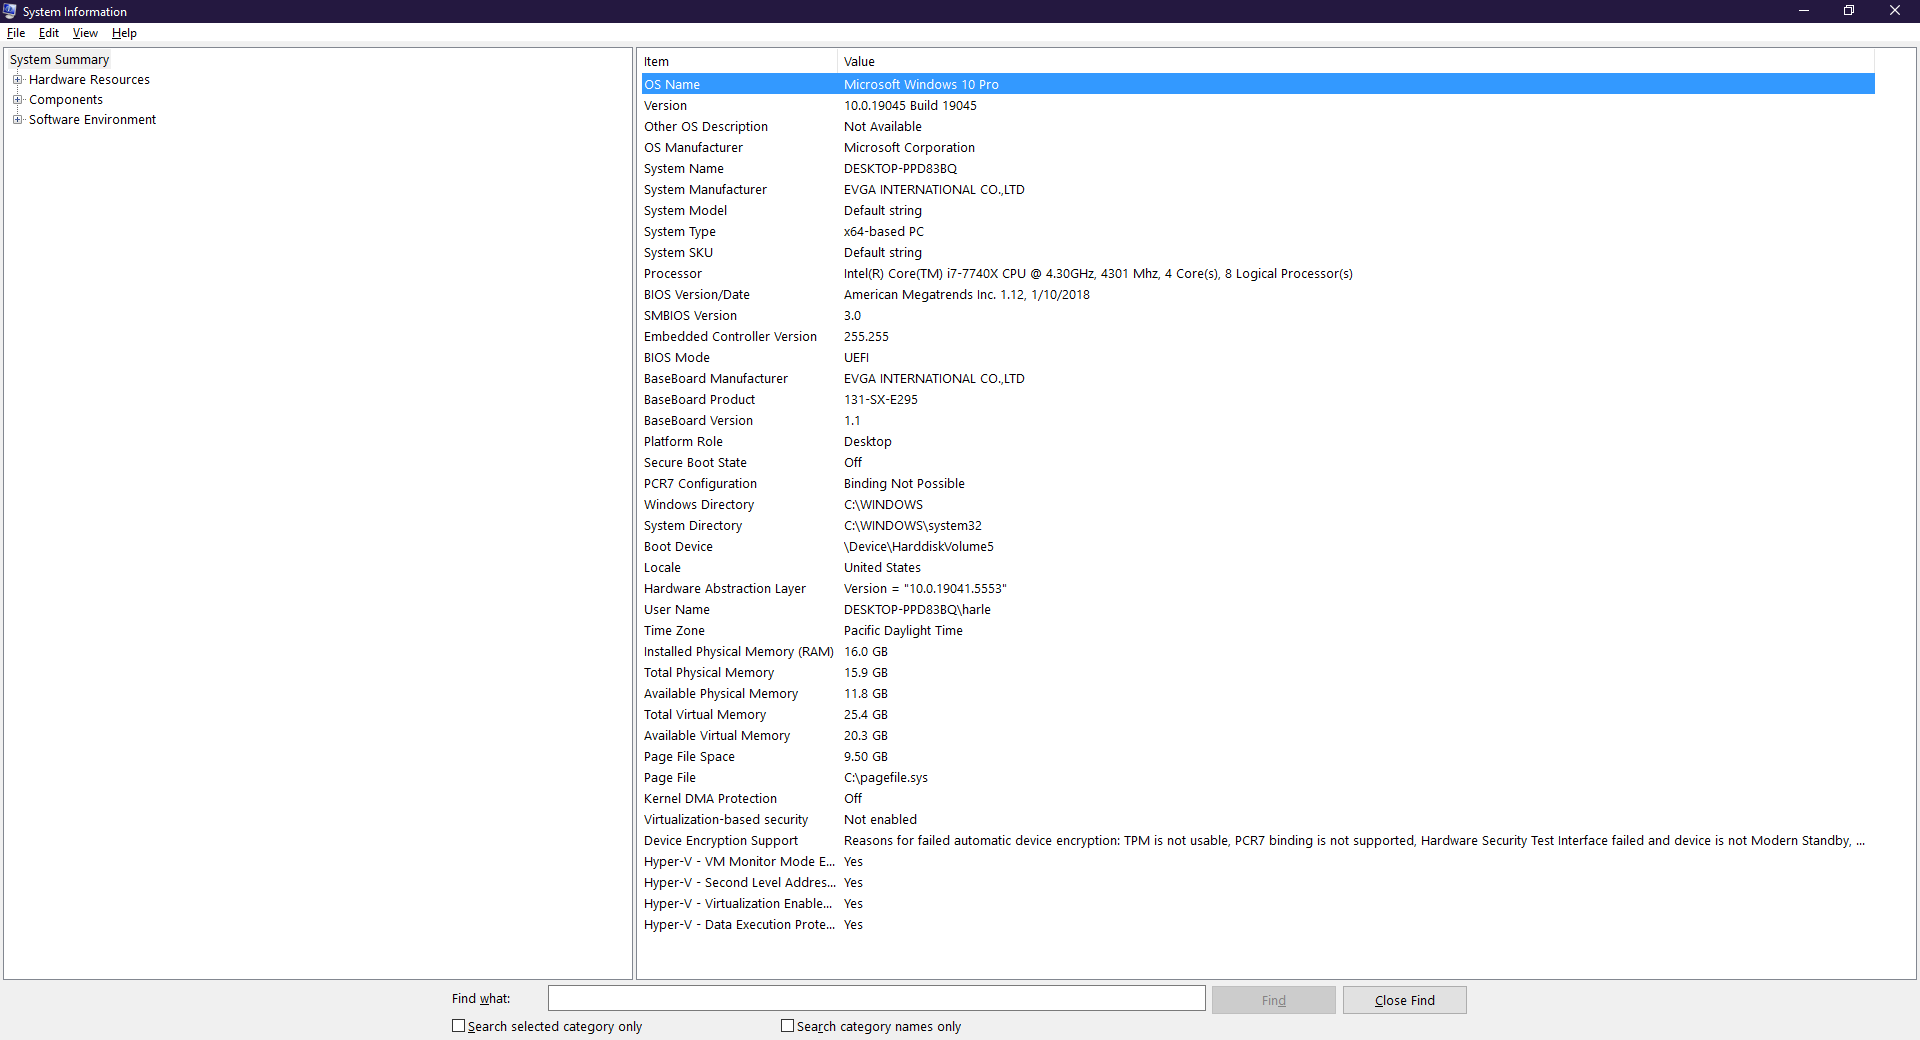Minimize the System Information window

pos(1804,11)
